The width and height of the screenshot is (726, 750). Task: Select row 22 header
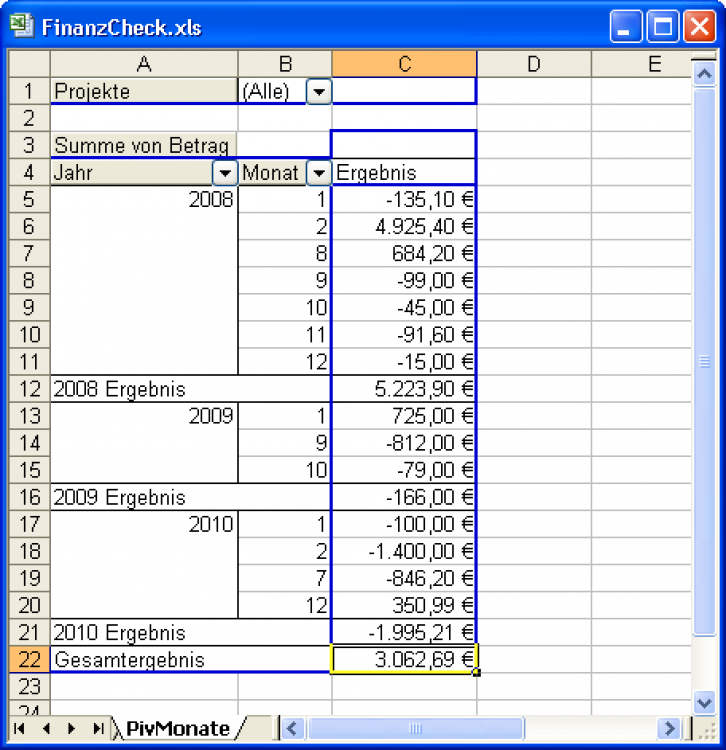(x=29, y=660)
